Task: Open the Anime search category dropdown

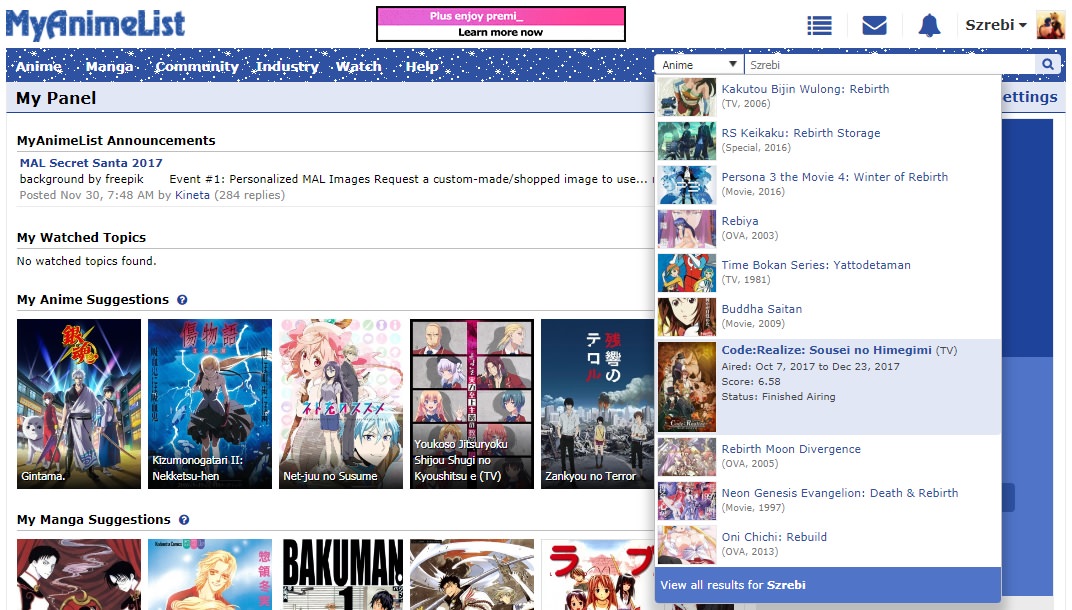Action: pos(699,64)
